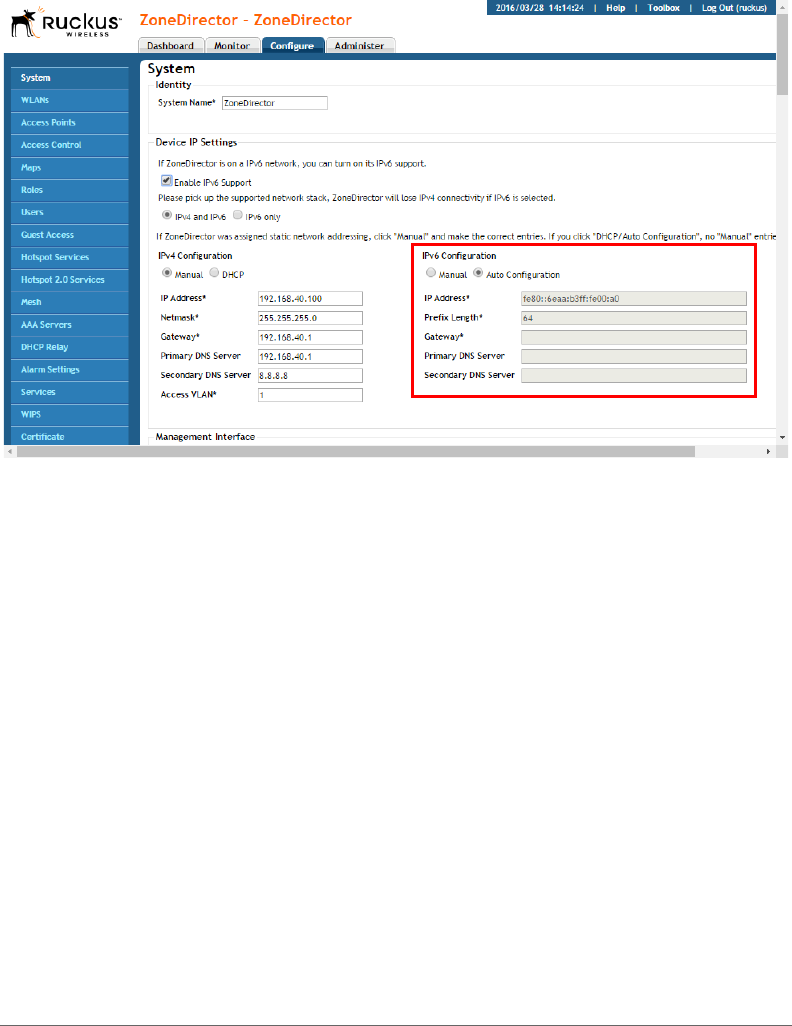Click the IPv6 Secondary DNS Server field
The height and width of the screenshot is (1026, 792).
point(634,376)
